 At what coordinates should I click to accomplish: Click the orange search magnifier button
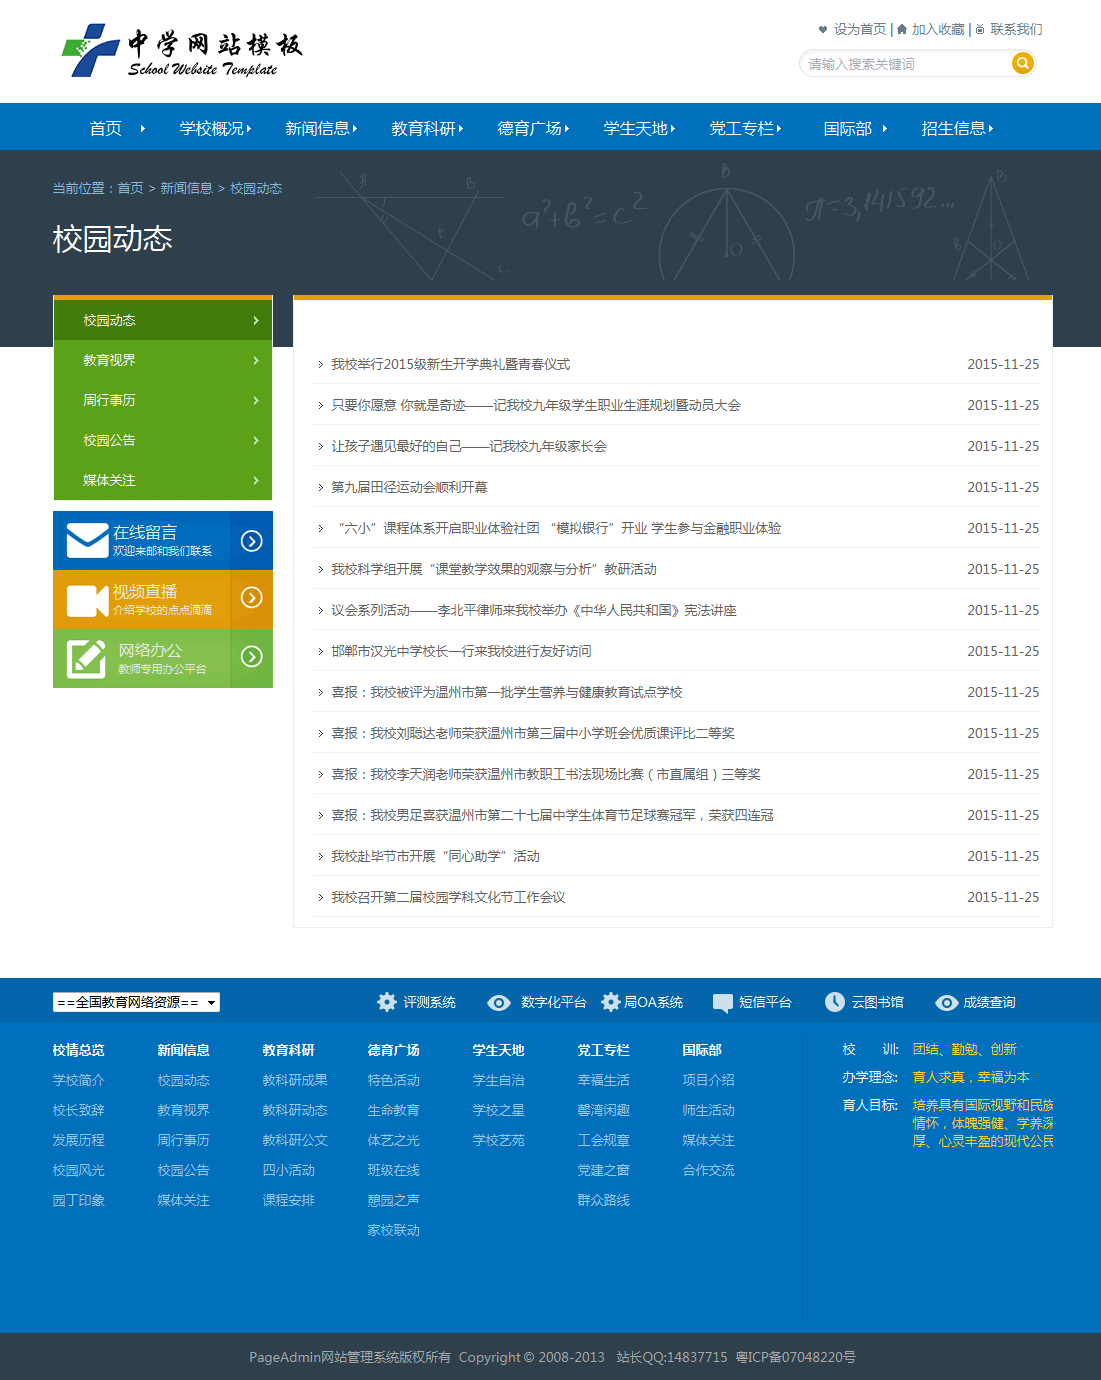pyautogui.click(x=1022, y=64)
